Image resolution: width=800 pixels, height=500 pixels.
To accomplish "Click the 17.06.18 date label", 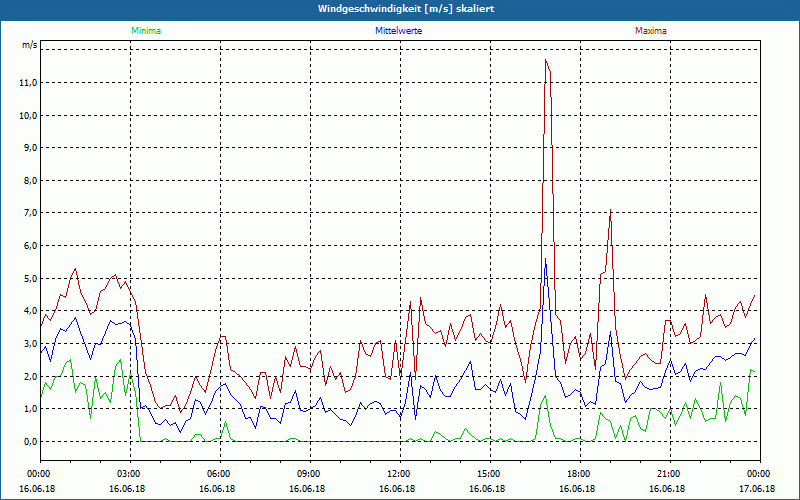I will point(757,489).
